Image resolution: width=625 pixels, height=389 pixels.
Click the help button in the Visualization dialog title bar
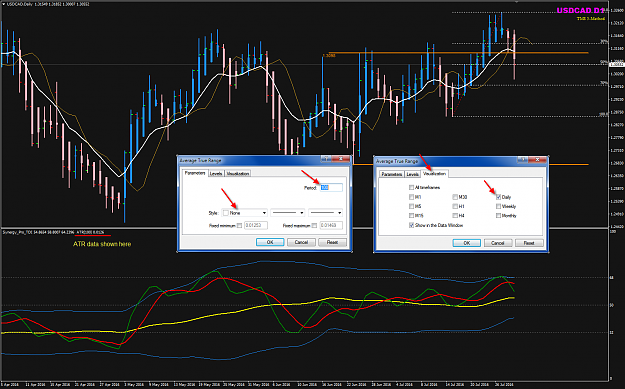pyautogui.click(x=523, y=160)
